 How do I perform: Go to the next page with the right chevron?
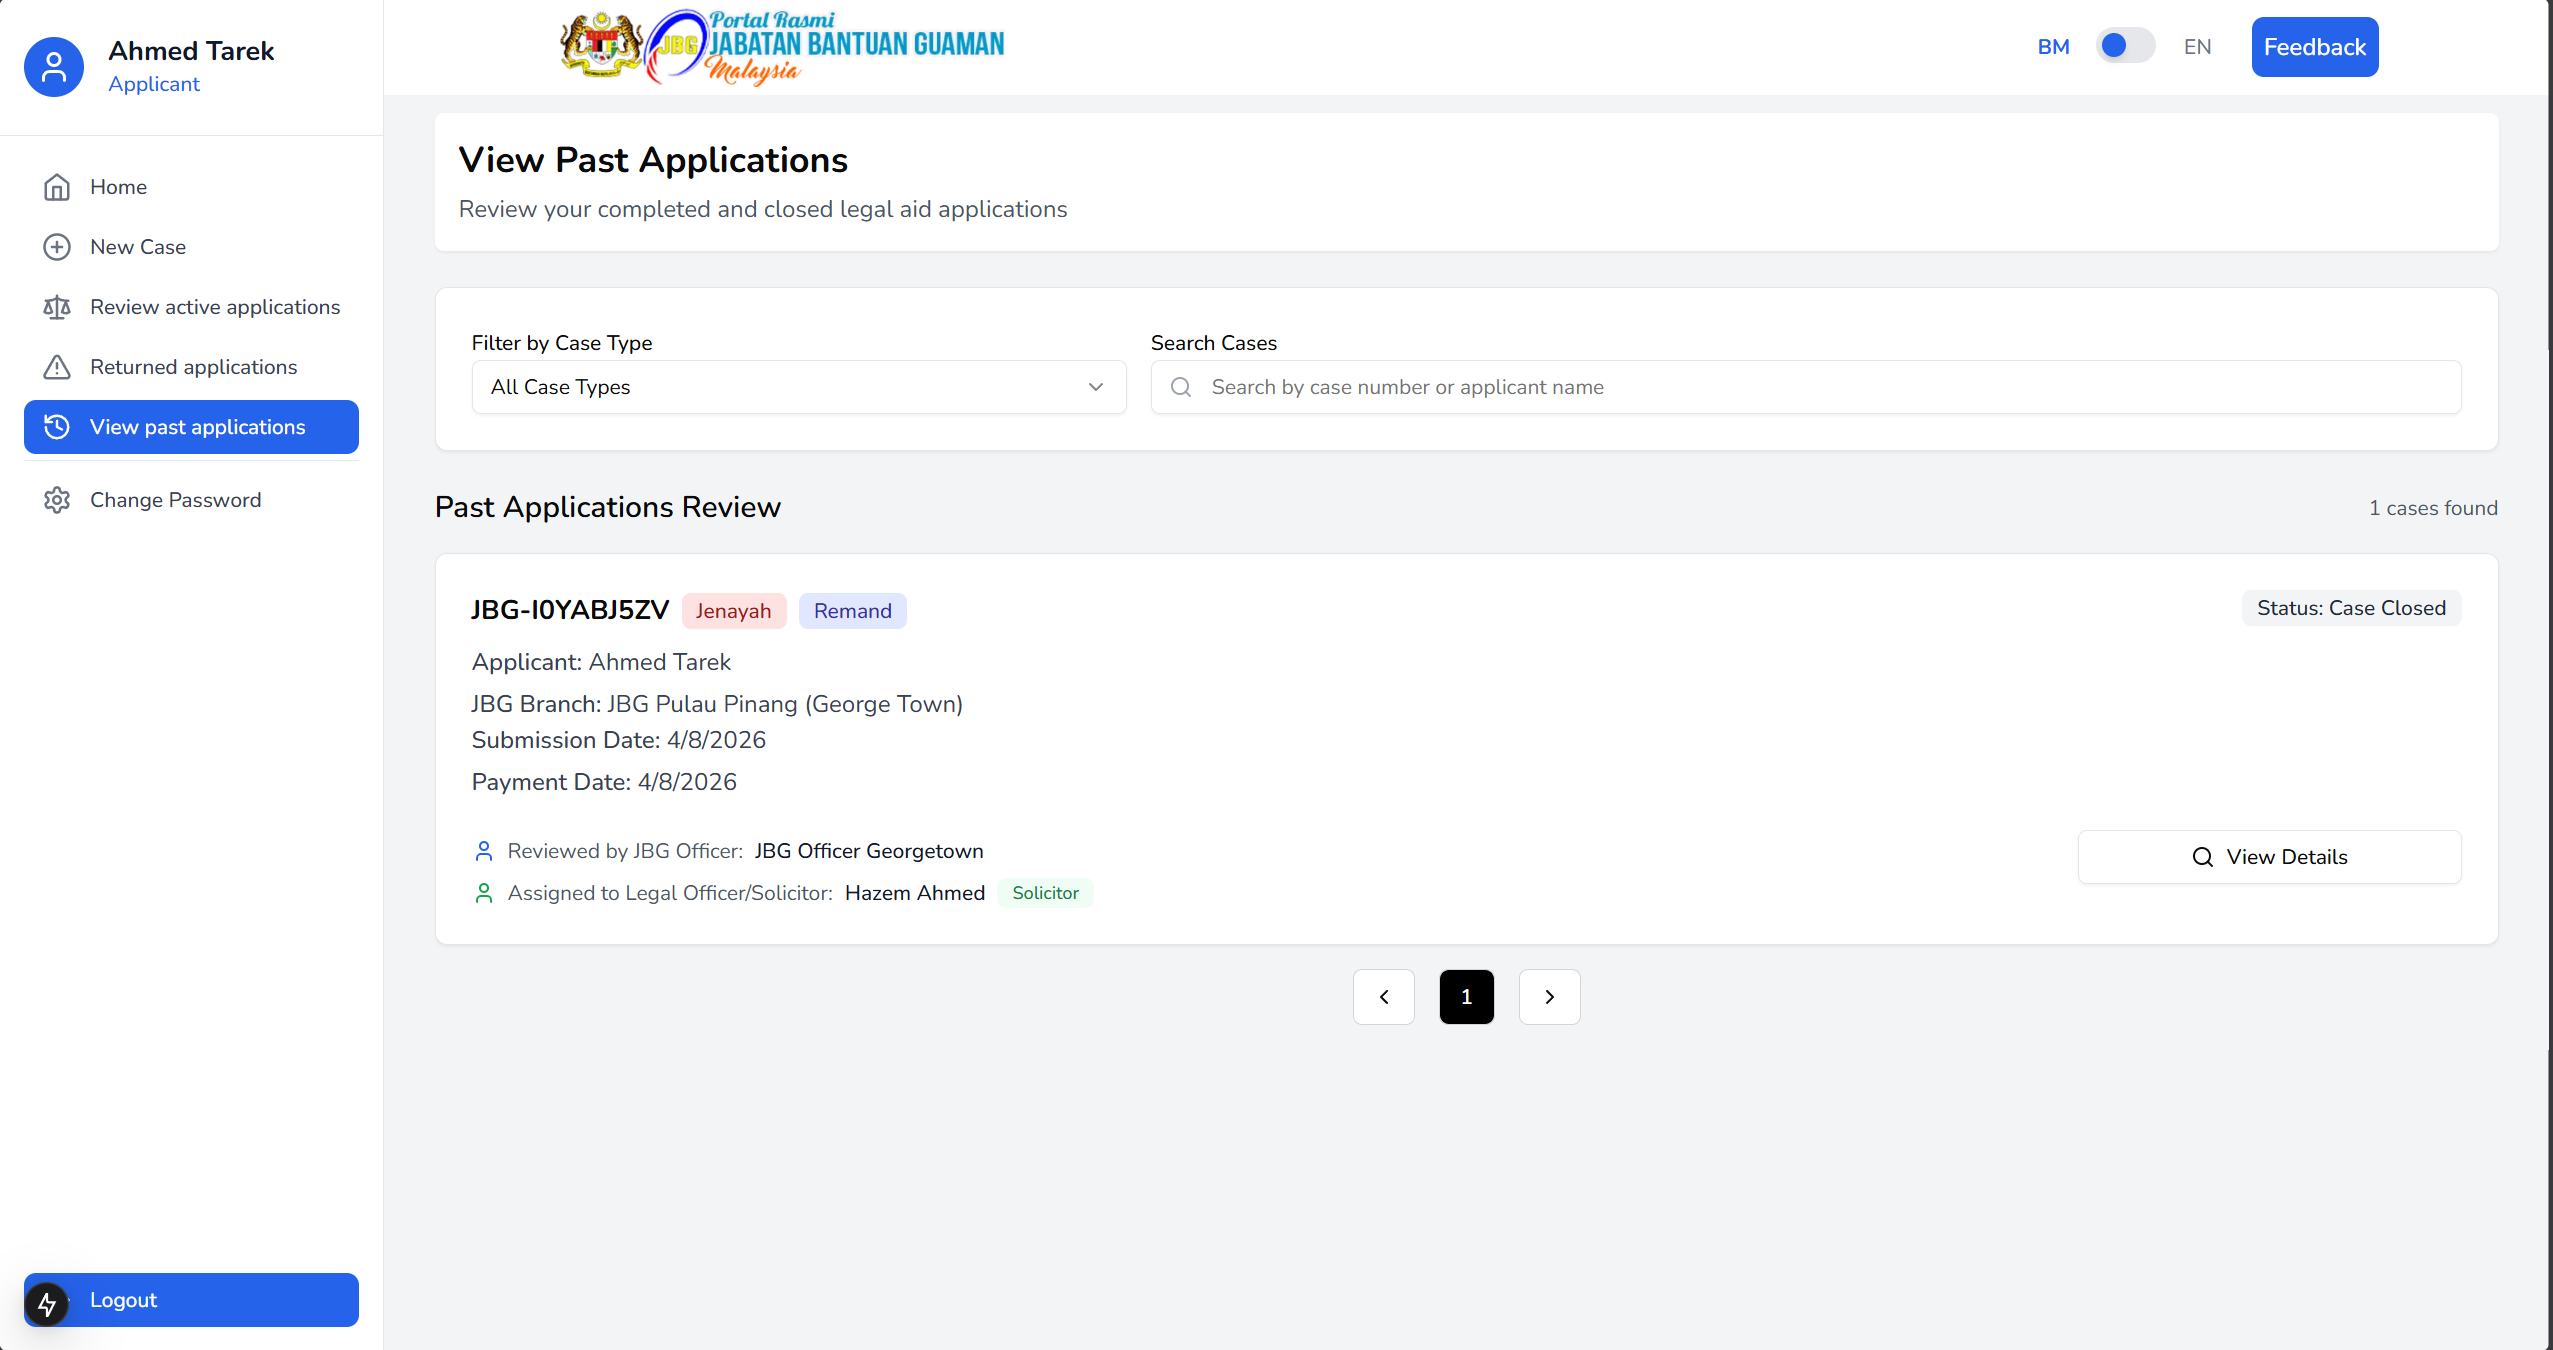tap(1549, 997)
